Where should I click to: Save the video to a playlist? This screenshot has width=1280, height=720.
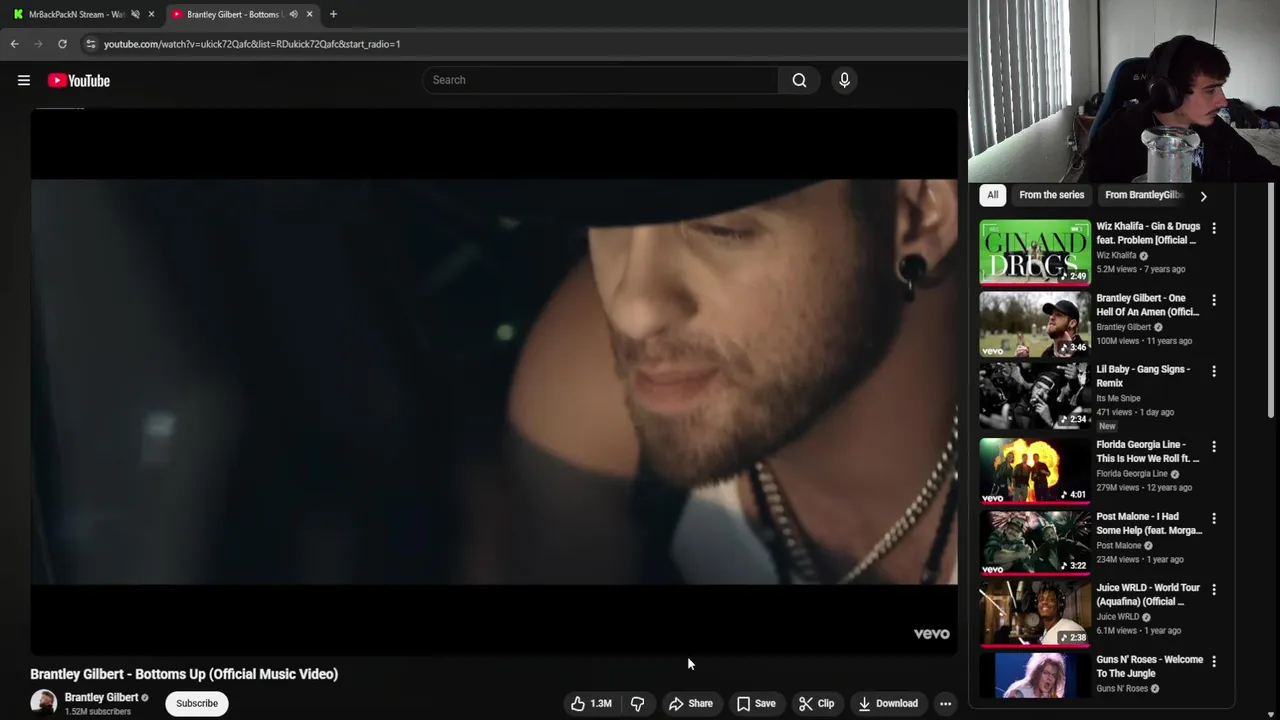(756, 703)
